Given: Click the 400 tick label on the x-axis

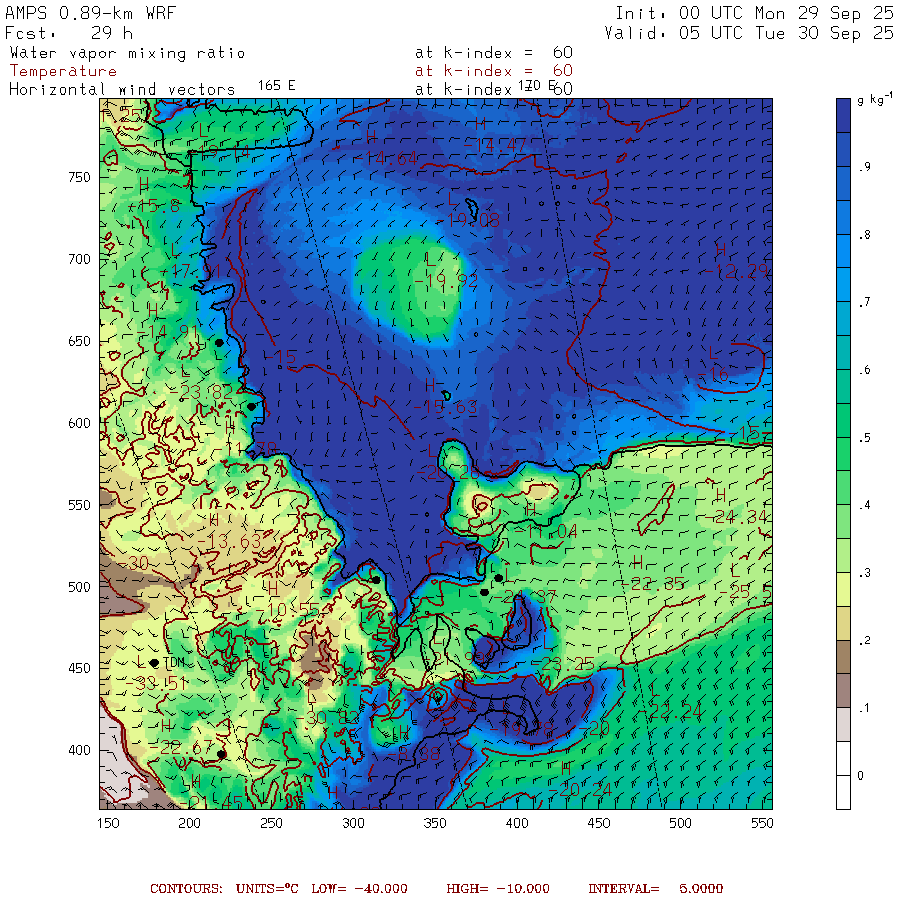Looking at the screenshot, I should pyautogui.click(x=517, y=822).
